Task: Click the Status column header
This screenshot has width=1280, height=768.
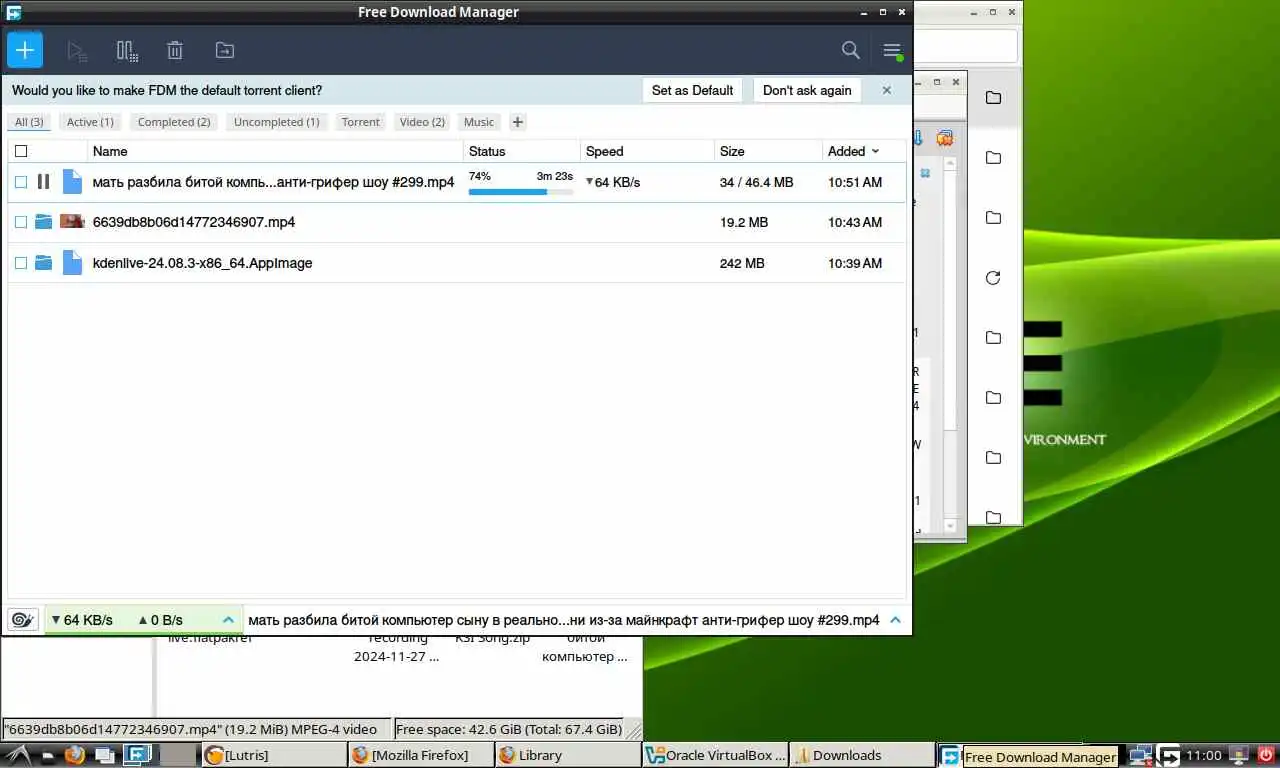Action: pos(521,151)
